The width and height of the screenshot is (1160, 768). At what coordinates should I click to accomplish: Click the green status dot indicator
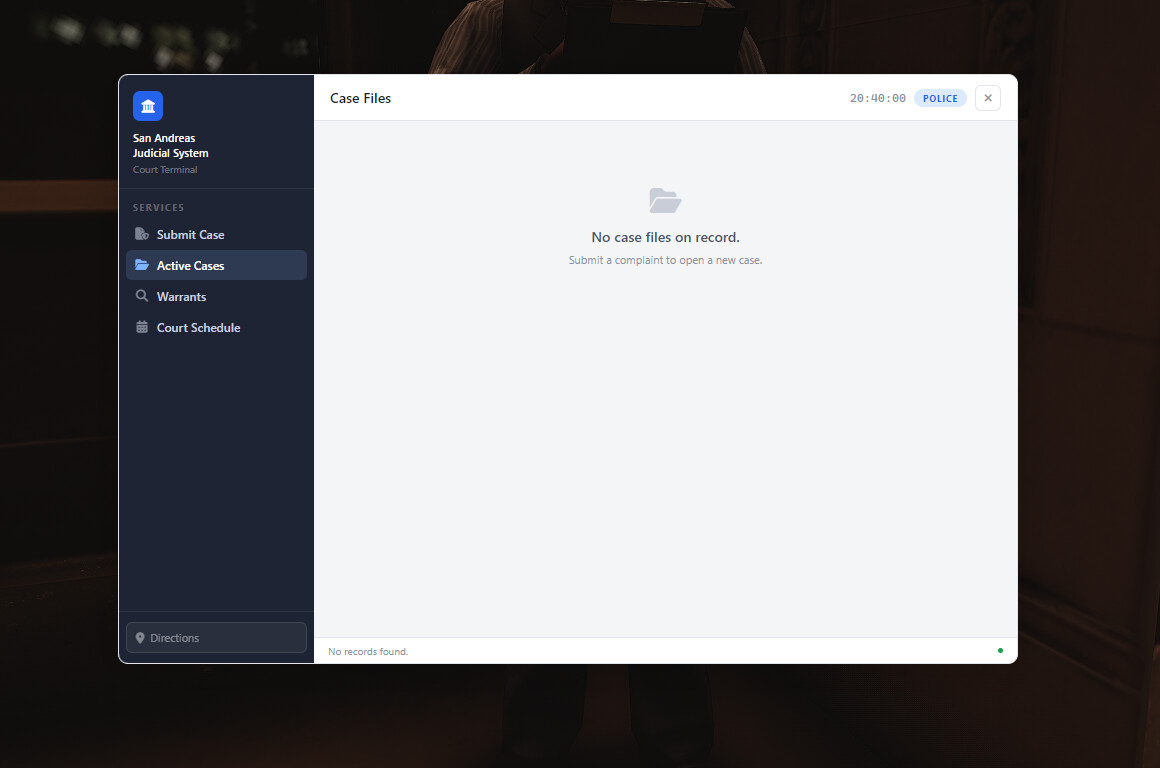[x=1000, y=651]
